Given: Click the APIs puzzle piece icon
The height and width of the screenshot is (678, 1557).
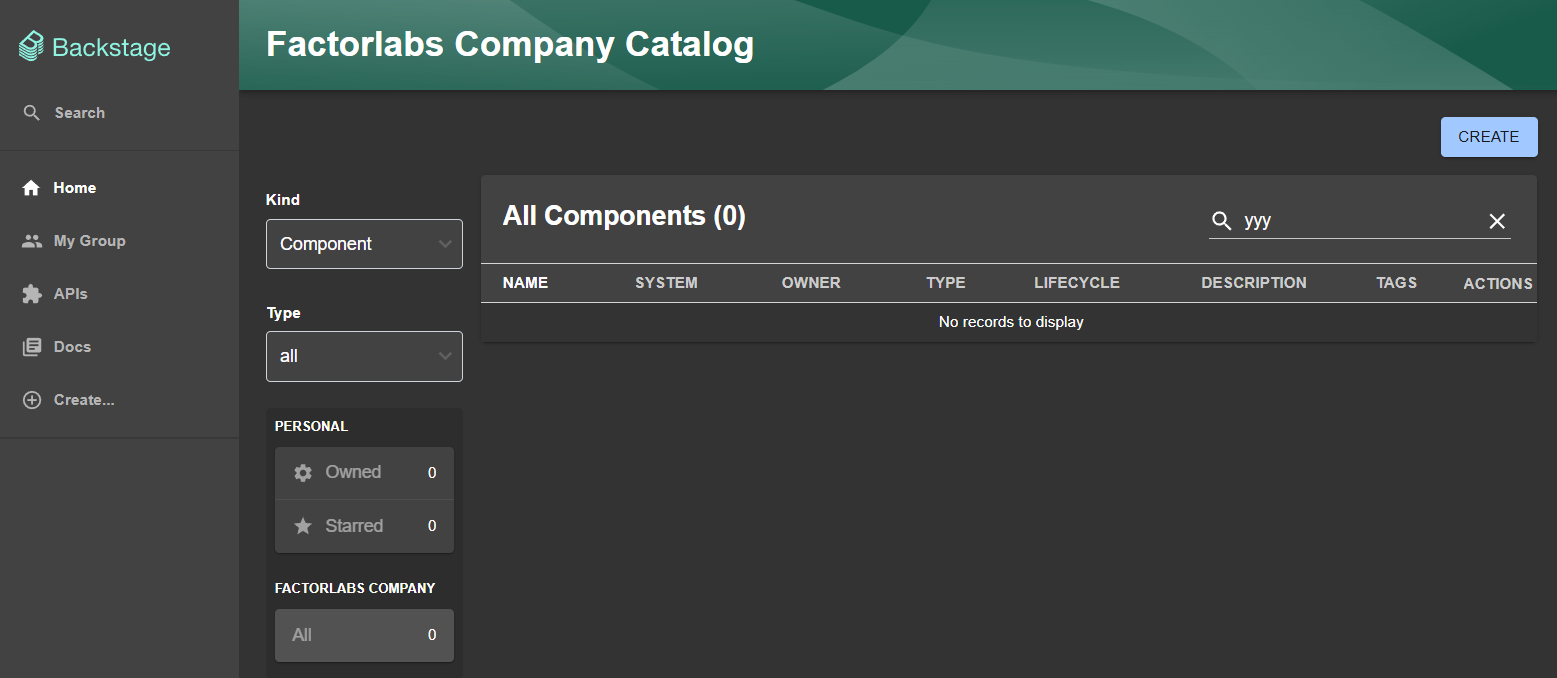Looking at the screenshot, I should click(32, 294).
